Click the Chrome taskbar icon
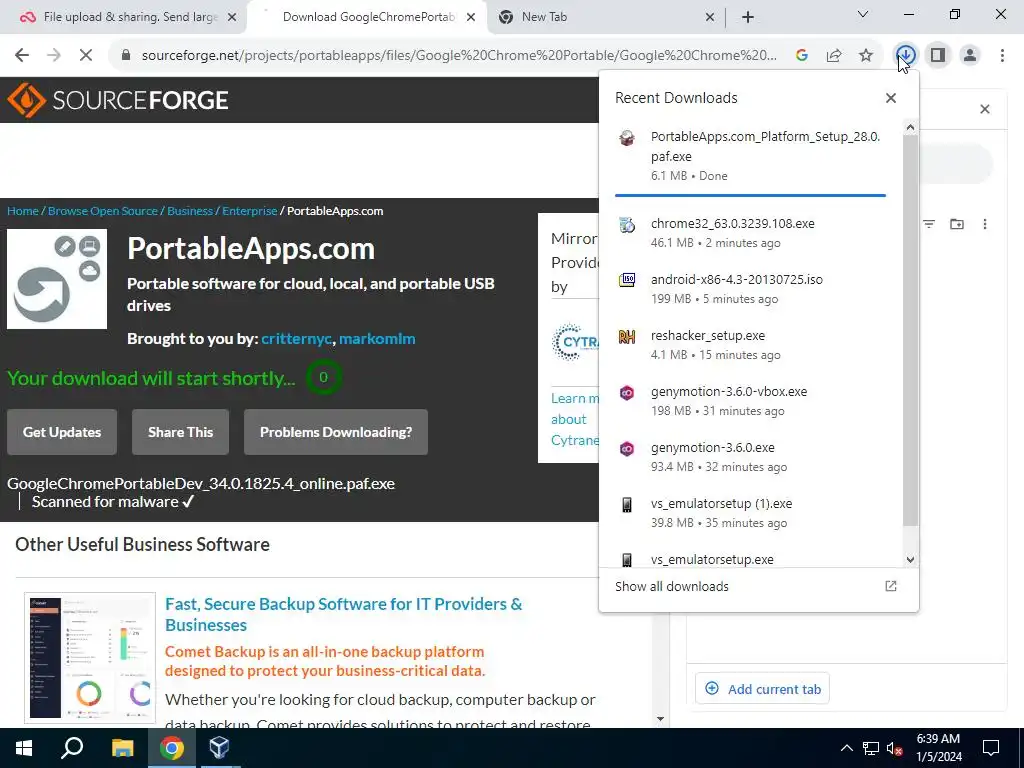 tap(171, 748)
